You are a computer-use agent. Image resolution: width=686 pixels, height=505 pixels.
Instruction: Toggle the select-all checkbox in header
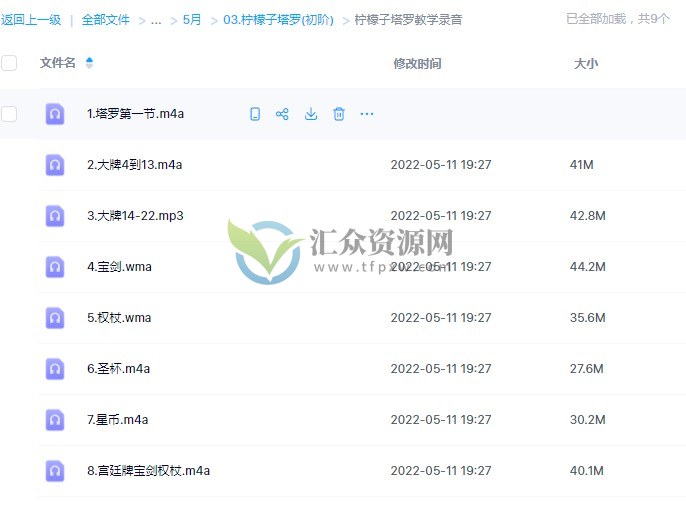coord(9,63)
